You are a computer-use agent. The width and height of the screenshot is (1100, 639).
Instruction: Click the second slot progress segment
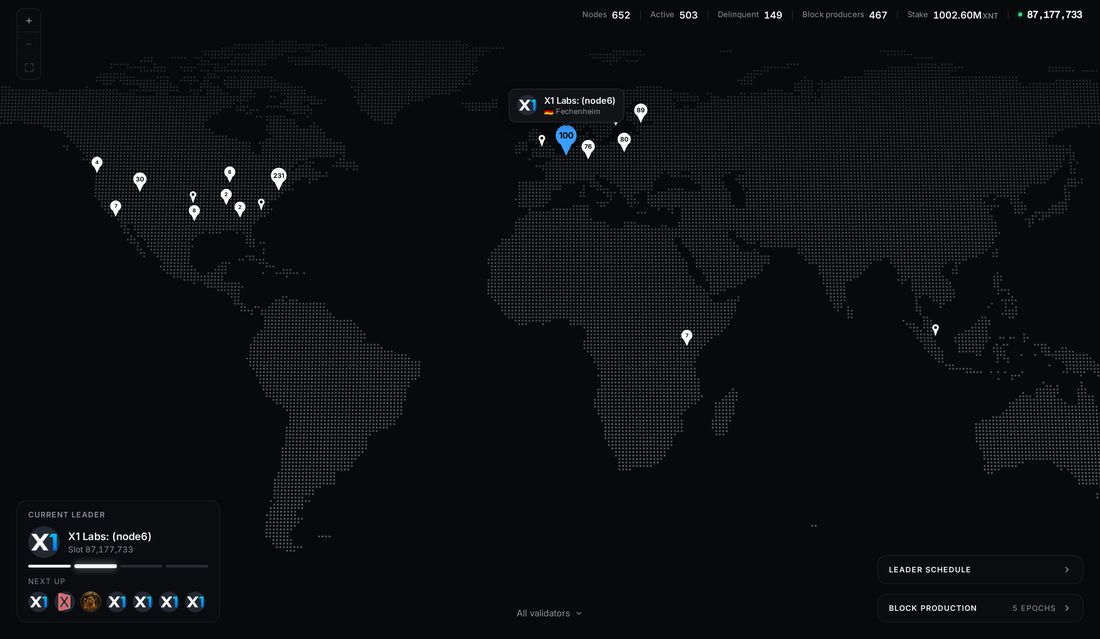[95, 566]
